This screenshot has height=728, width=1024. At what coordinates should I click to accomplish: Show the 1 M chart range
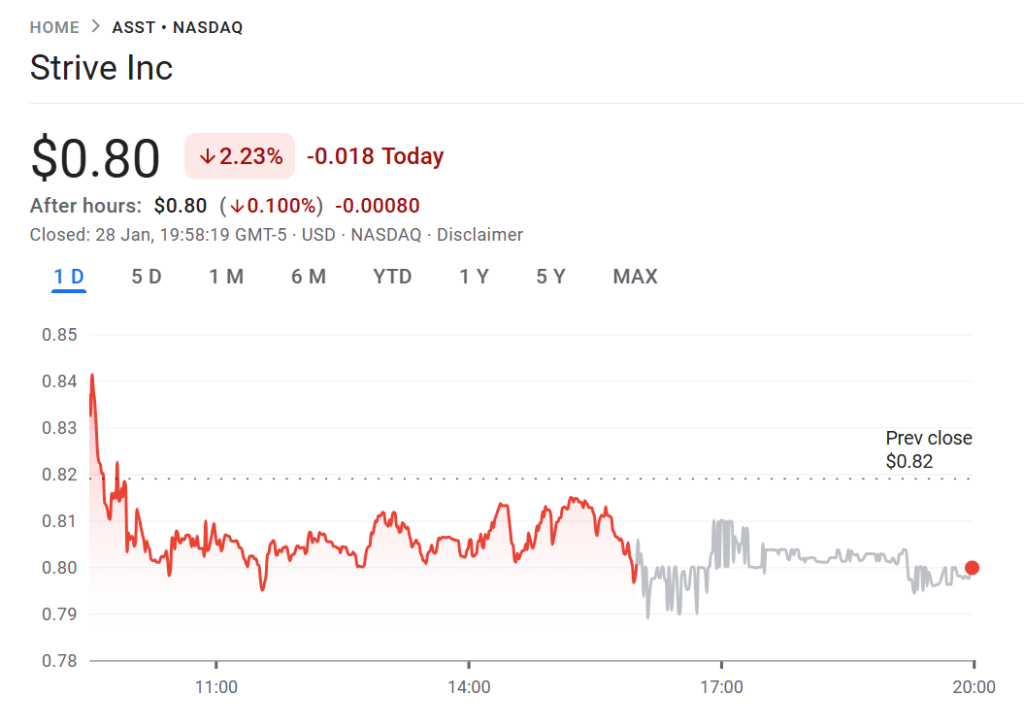(x=226, y=277)
